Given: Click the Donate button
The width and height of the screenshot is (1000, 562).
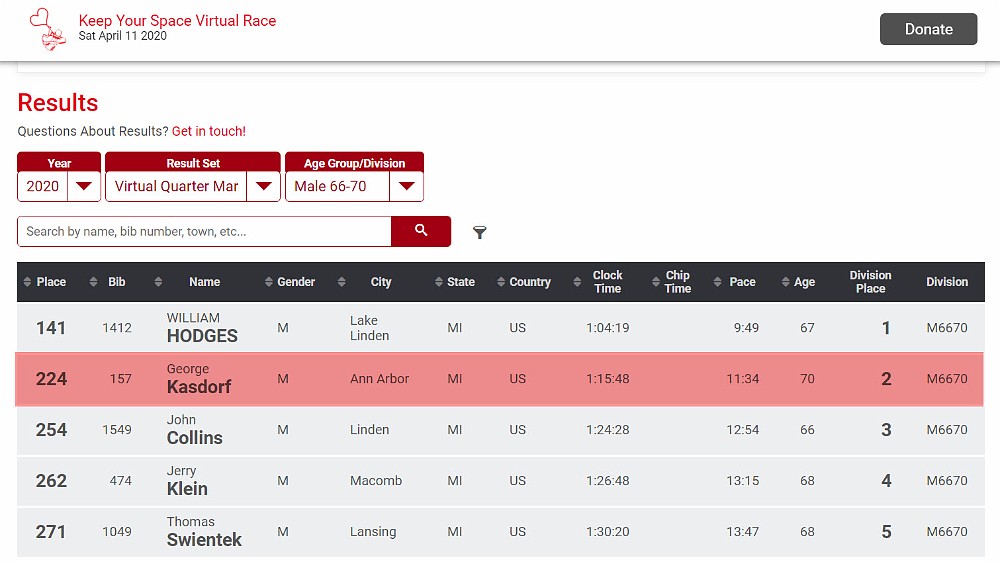Looking at the screenshot, I should coord(928,29).
